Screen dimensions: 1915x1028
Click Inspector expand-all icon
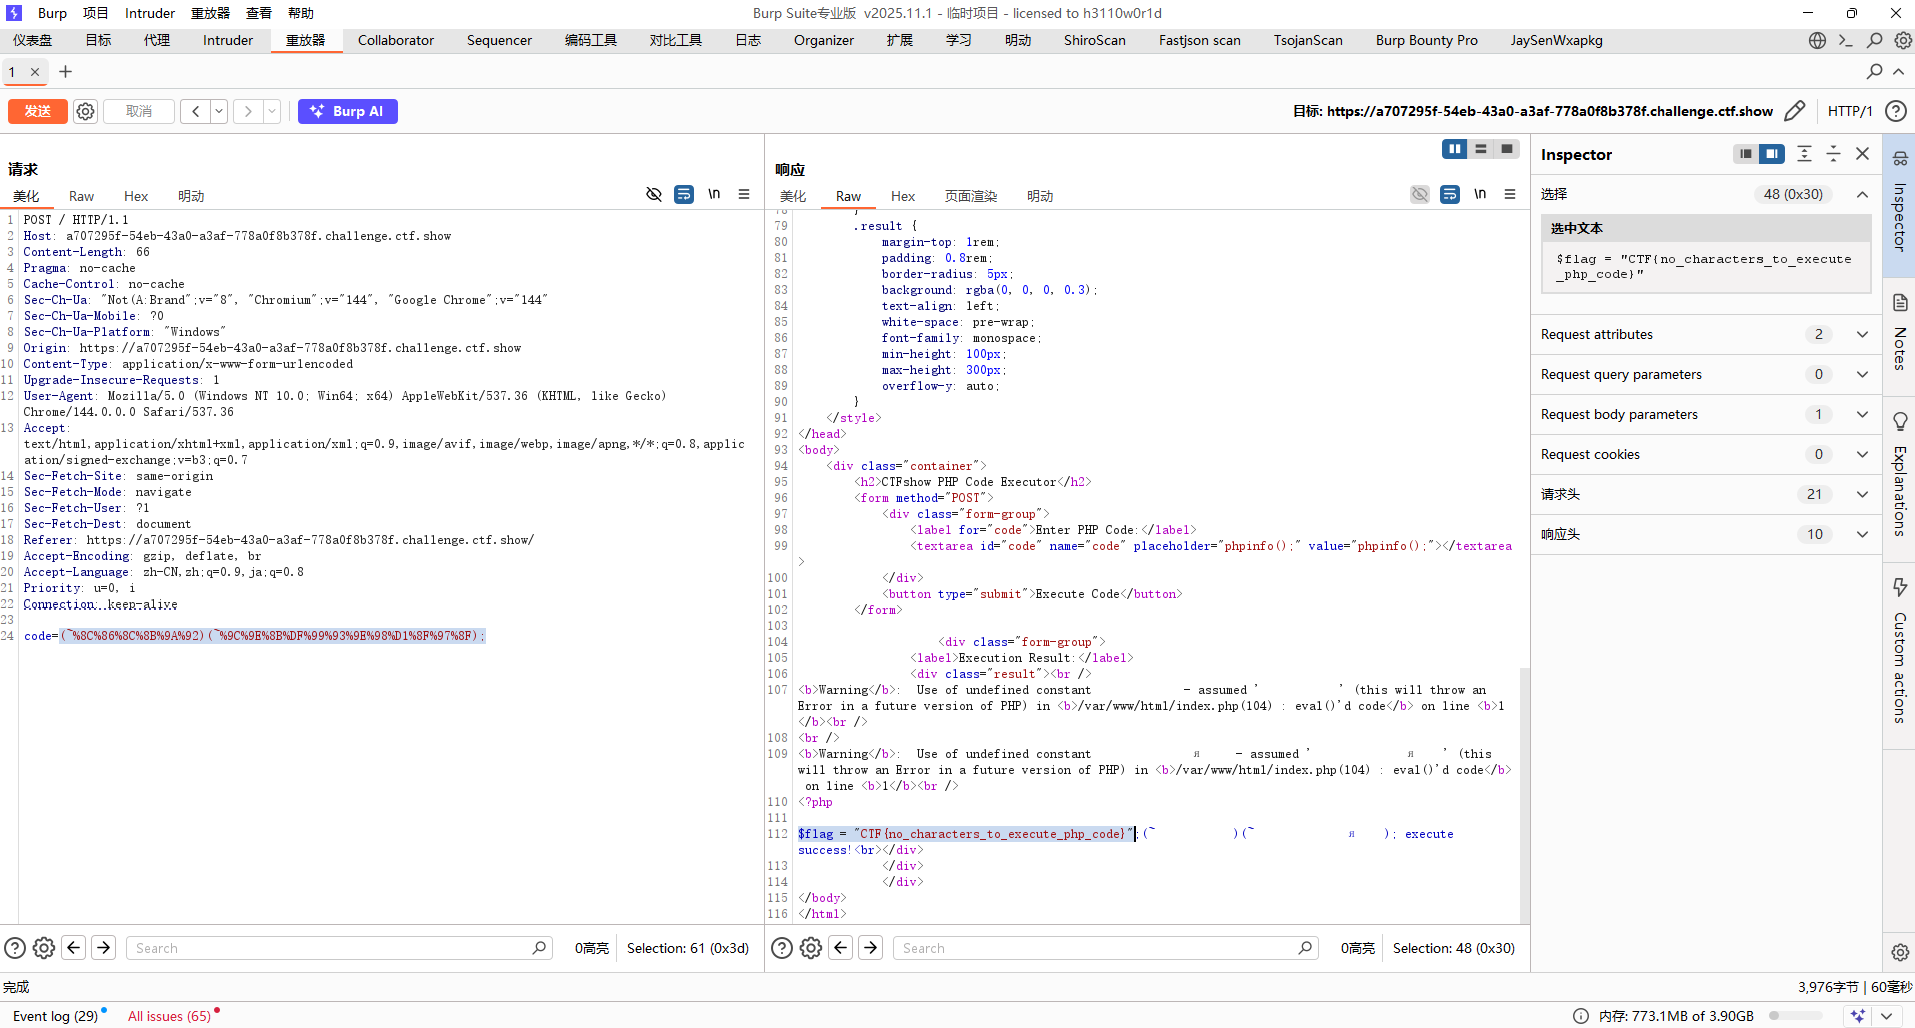(x=1804, y=154)
